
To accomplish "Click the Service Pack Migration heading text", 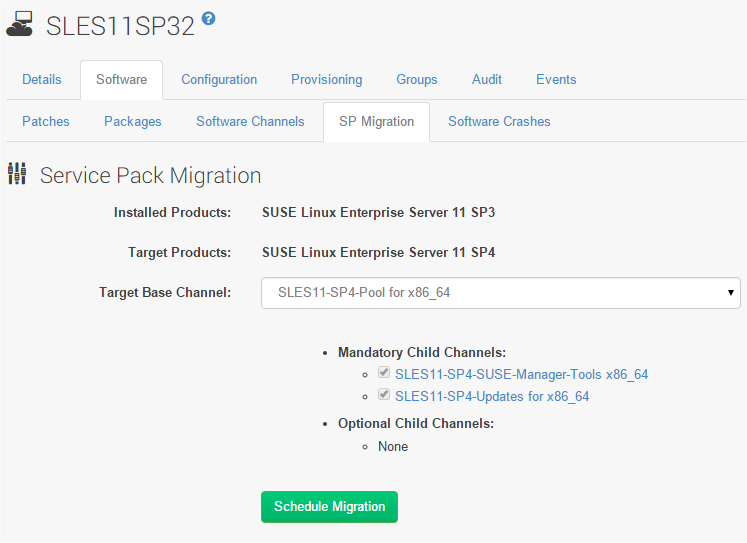I will pos(151,175).
